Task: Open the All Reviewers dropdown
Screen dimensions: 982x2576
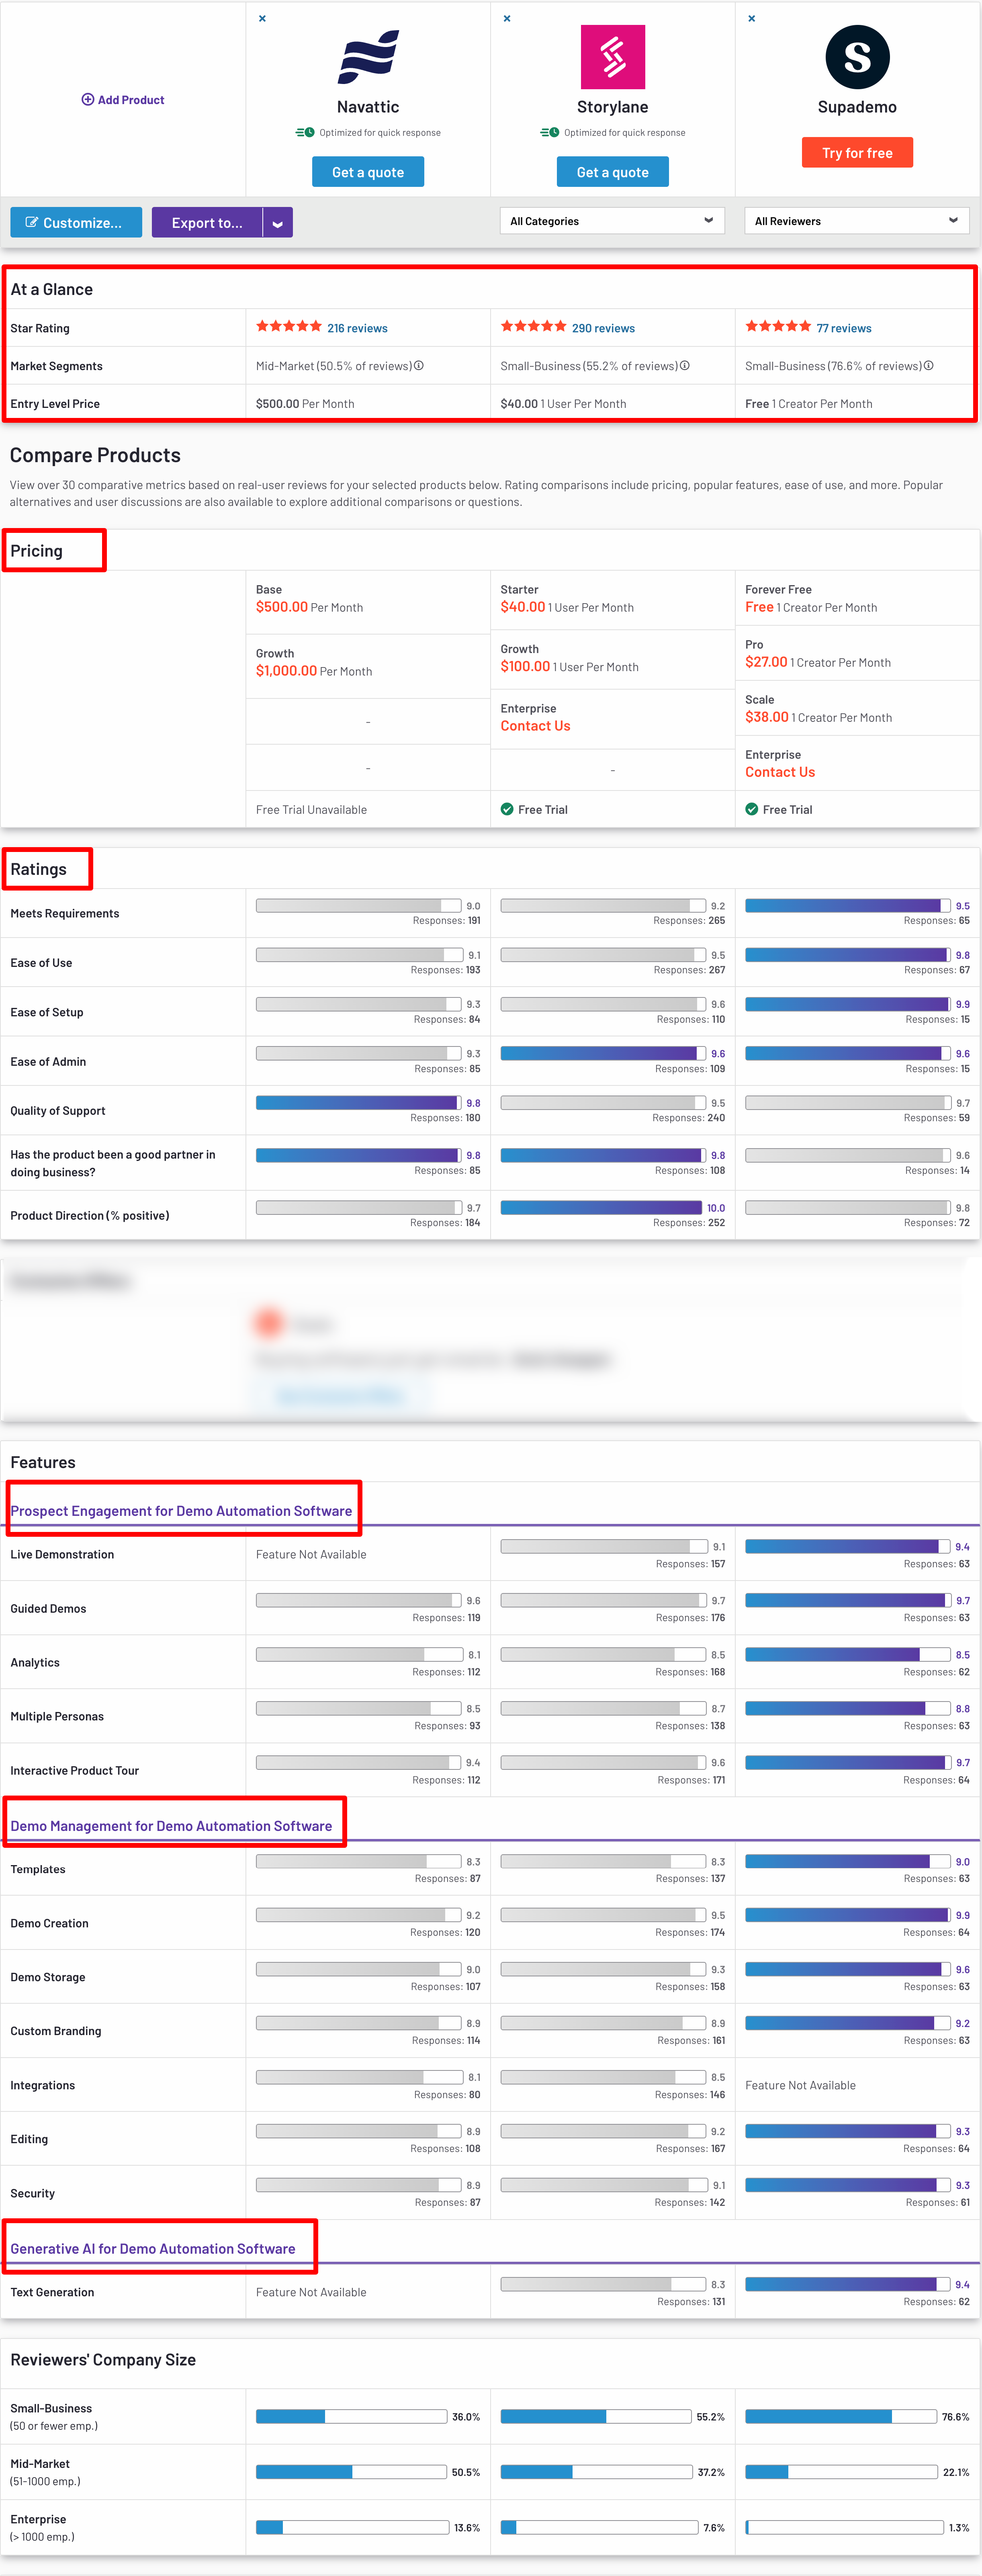Action: (857, 221)
